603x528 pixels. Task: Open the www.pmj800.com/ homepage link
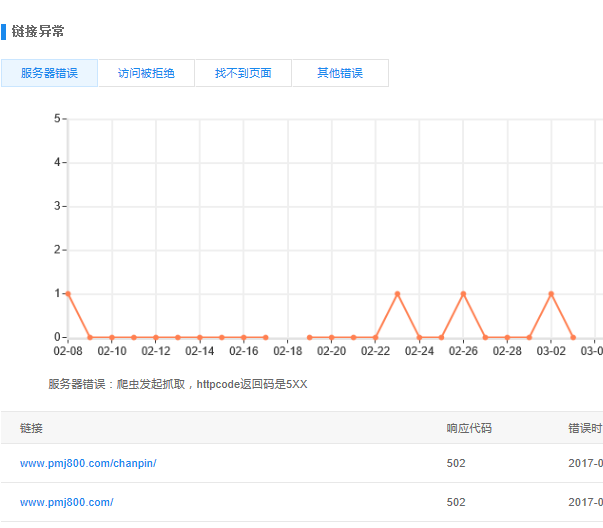[66, 502]
